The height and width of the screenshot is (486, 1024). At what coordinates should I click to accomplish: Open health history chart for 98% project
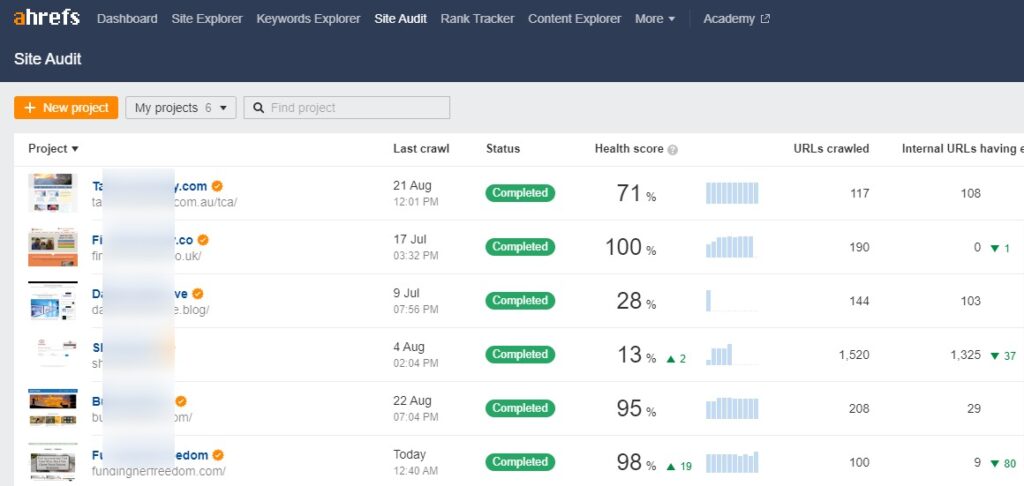coord(732,462)
